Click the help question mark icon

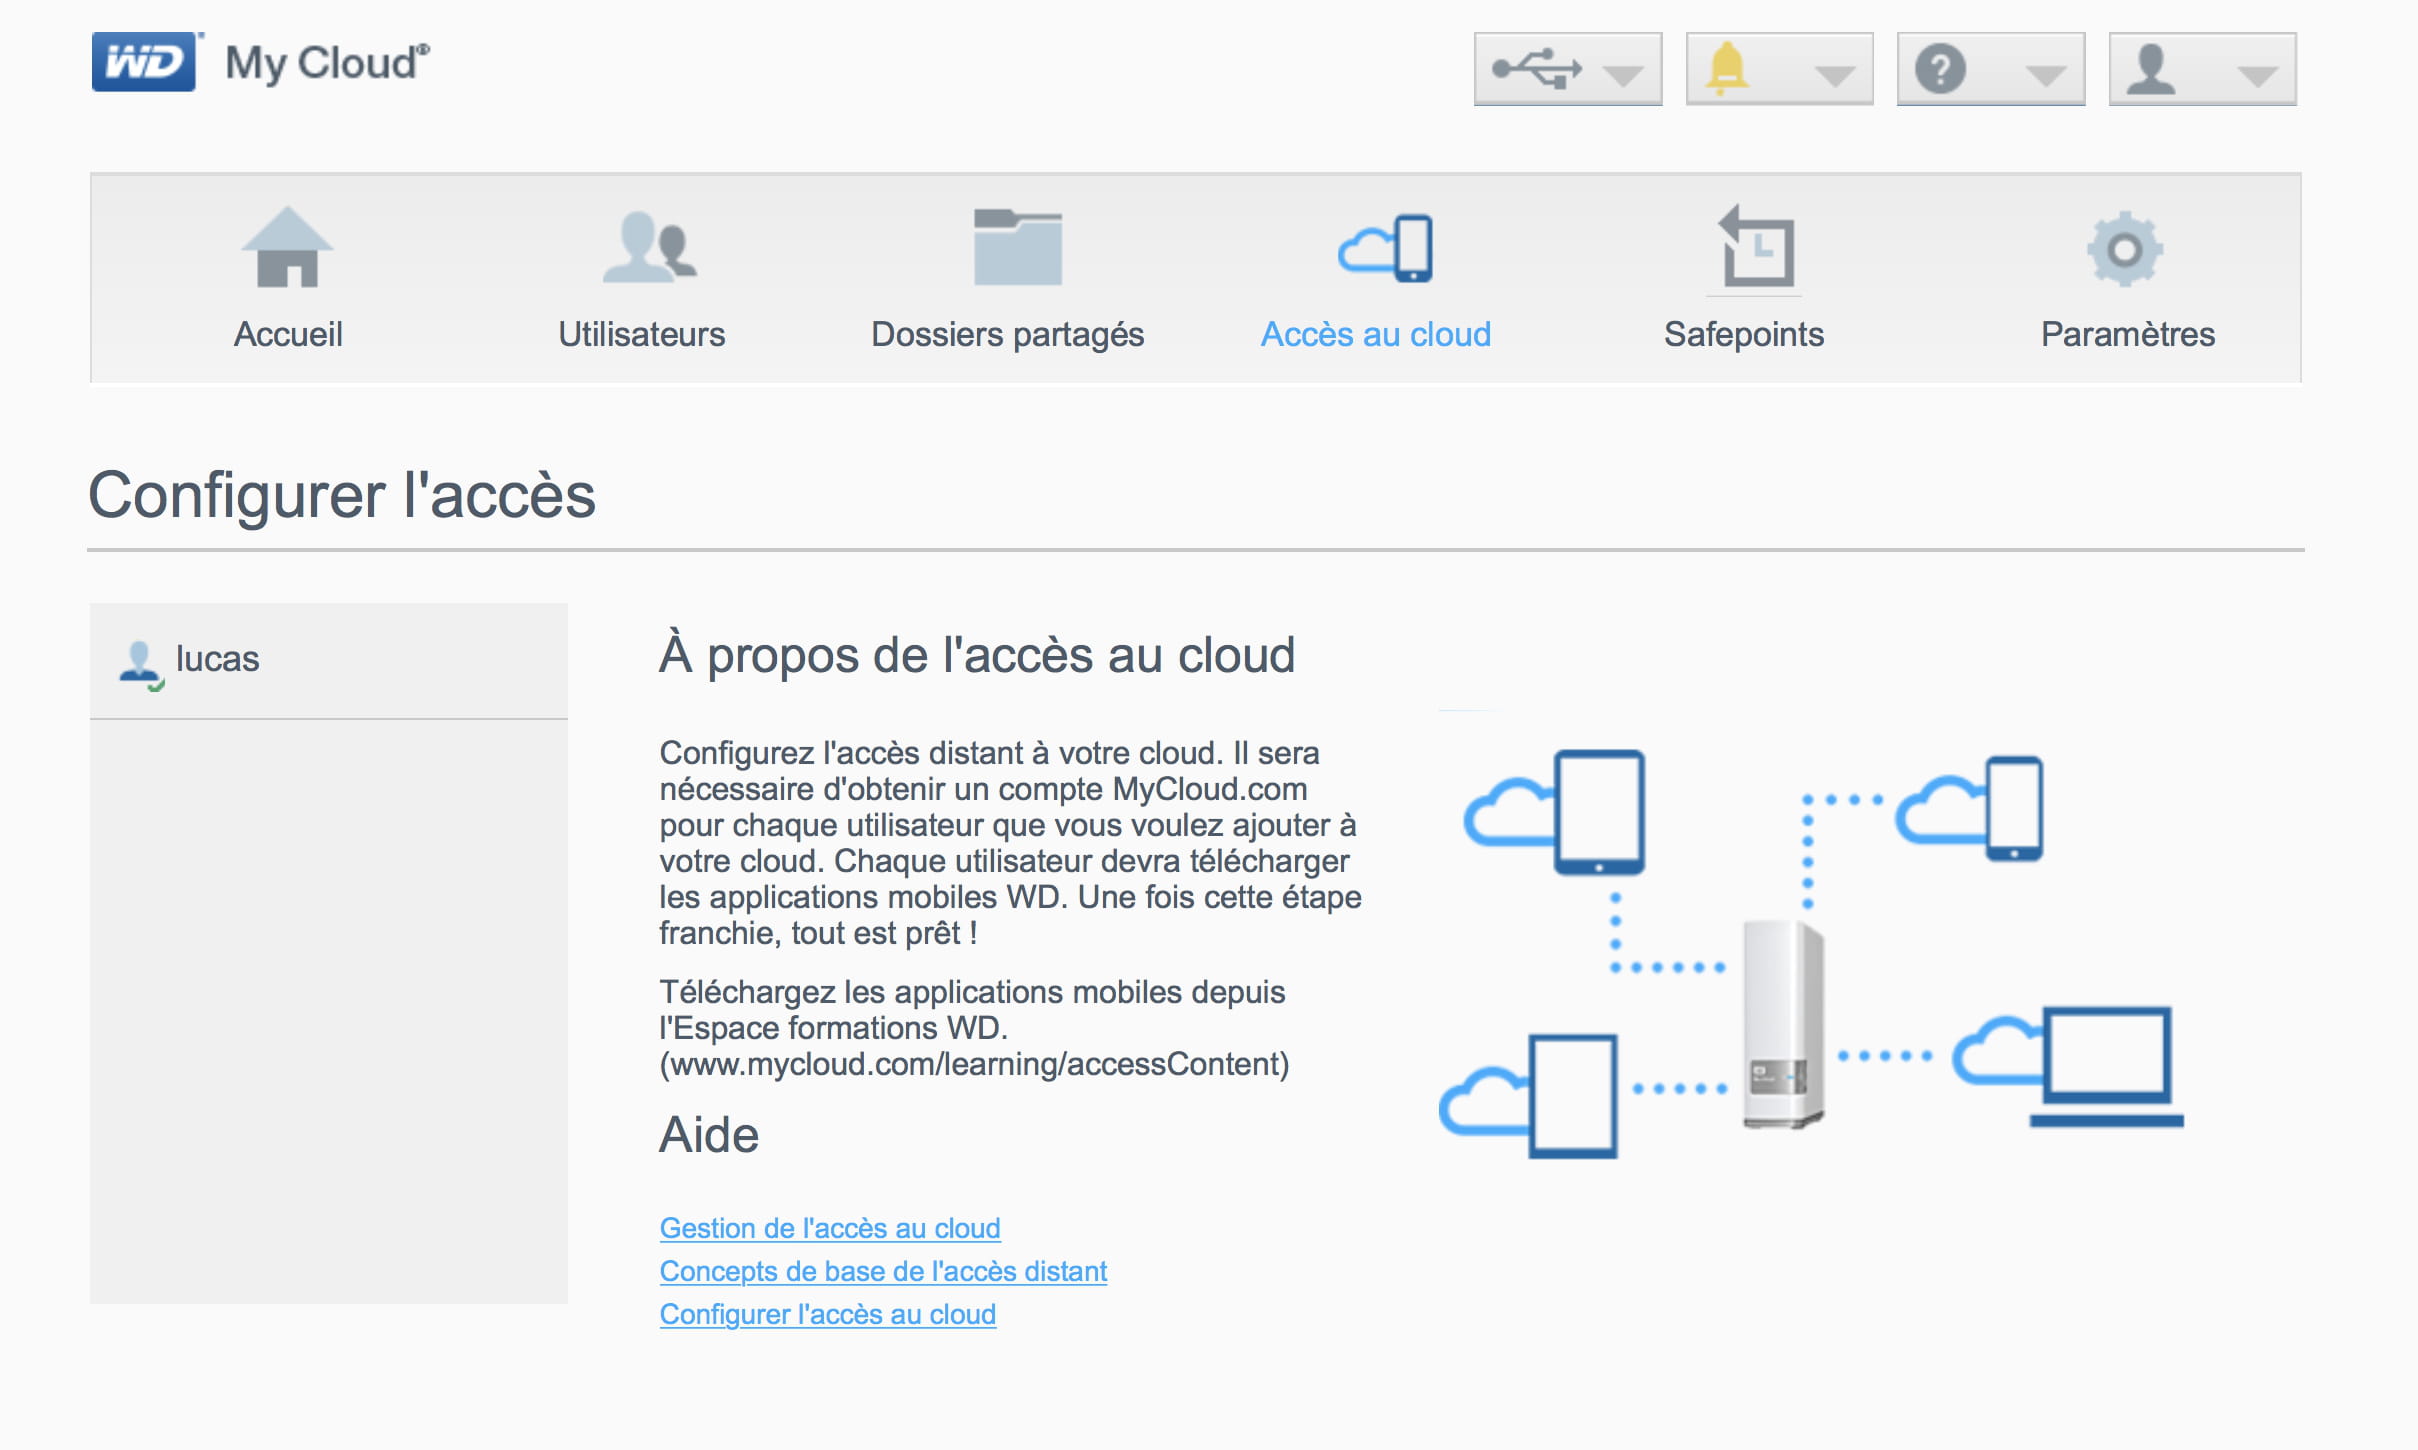[x=1940, y=69]
